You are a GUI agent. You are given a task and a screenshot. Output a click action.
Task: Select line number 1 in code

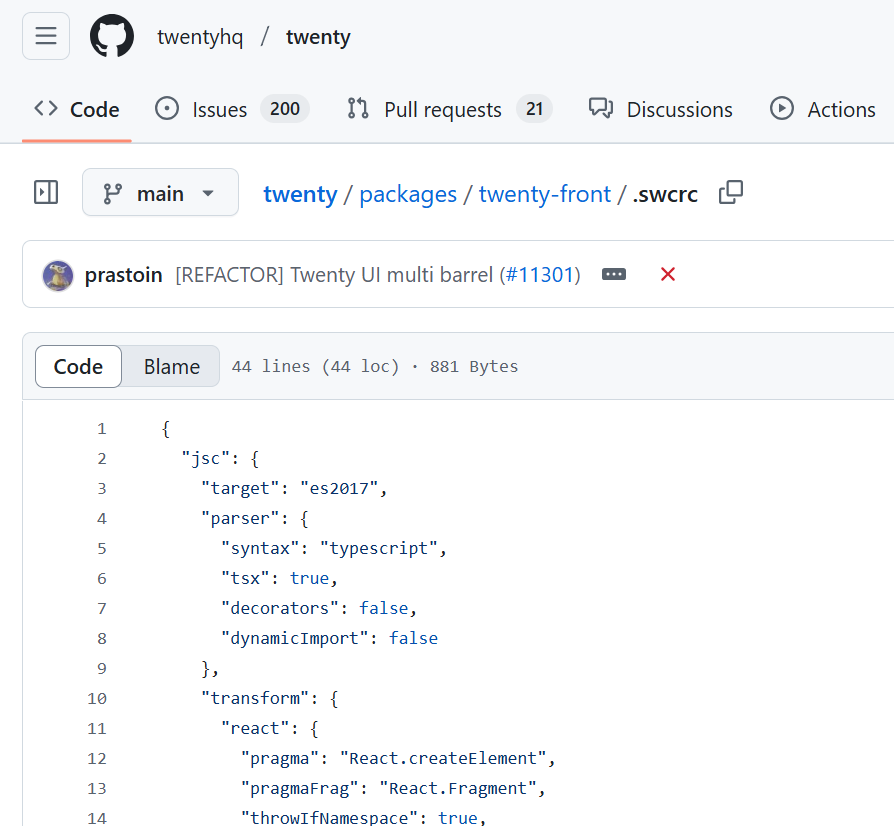[x=101, y=429]
